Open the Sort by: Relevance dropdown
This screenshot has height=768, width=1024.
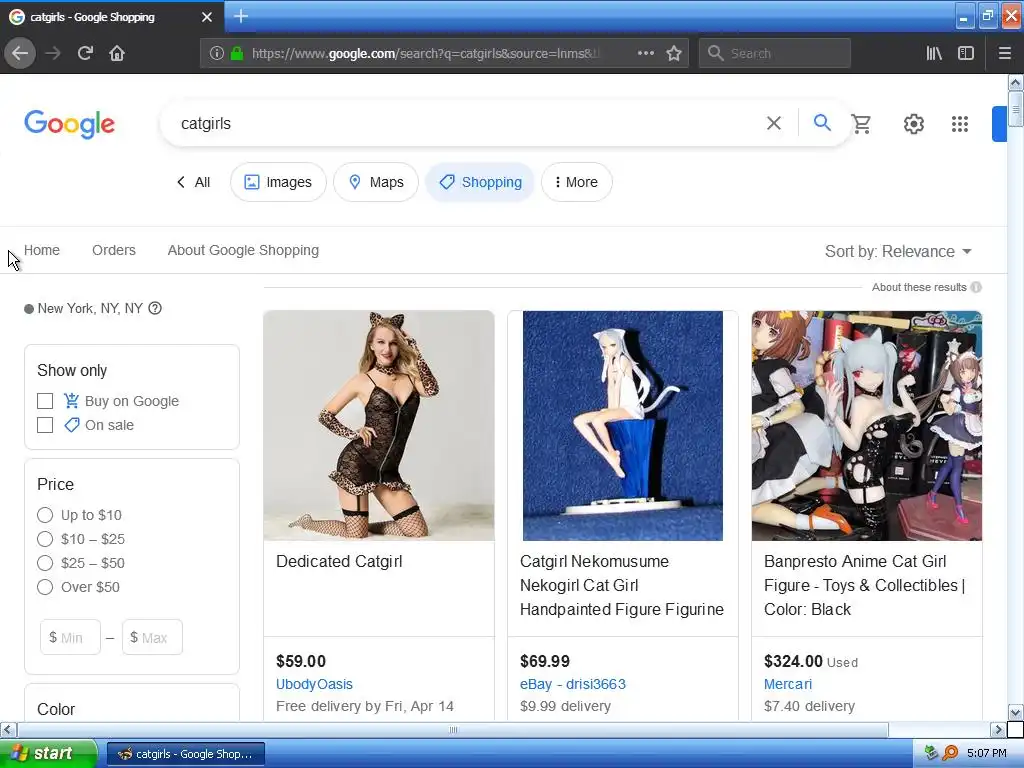[x=898, y=251]
